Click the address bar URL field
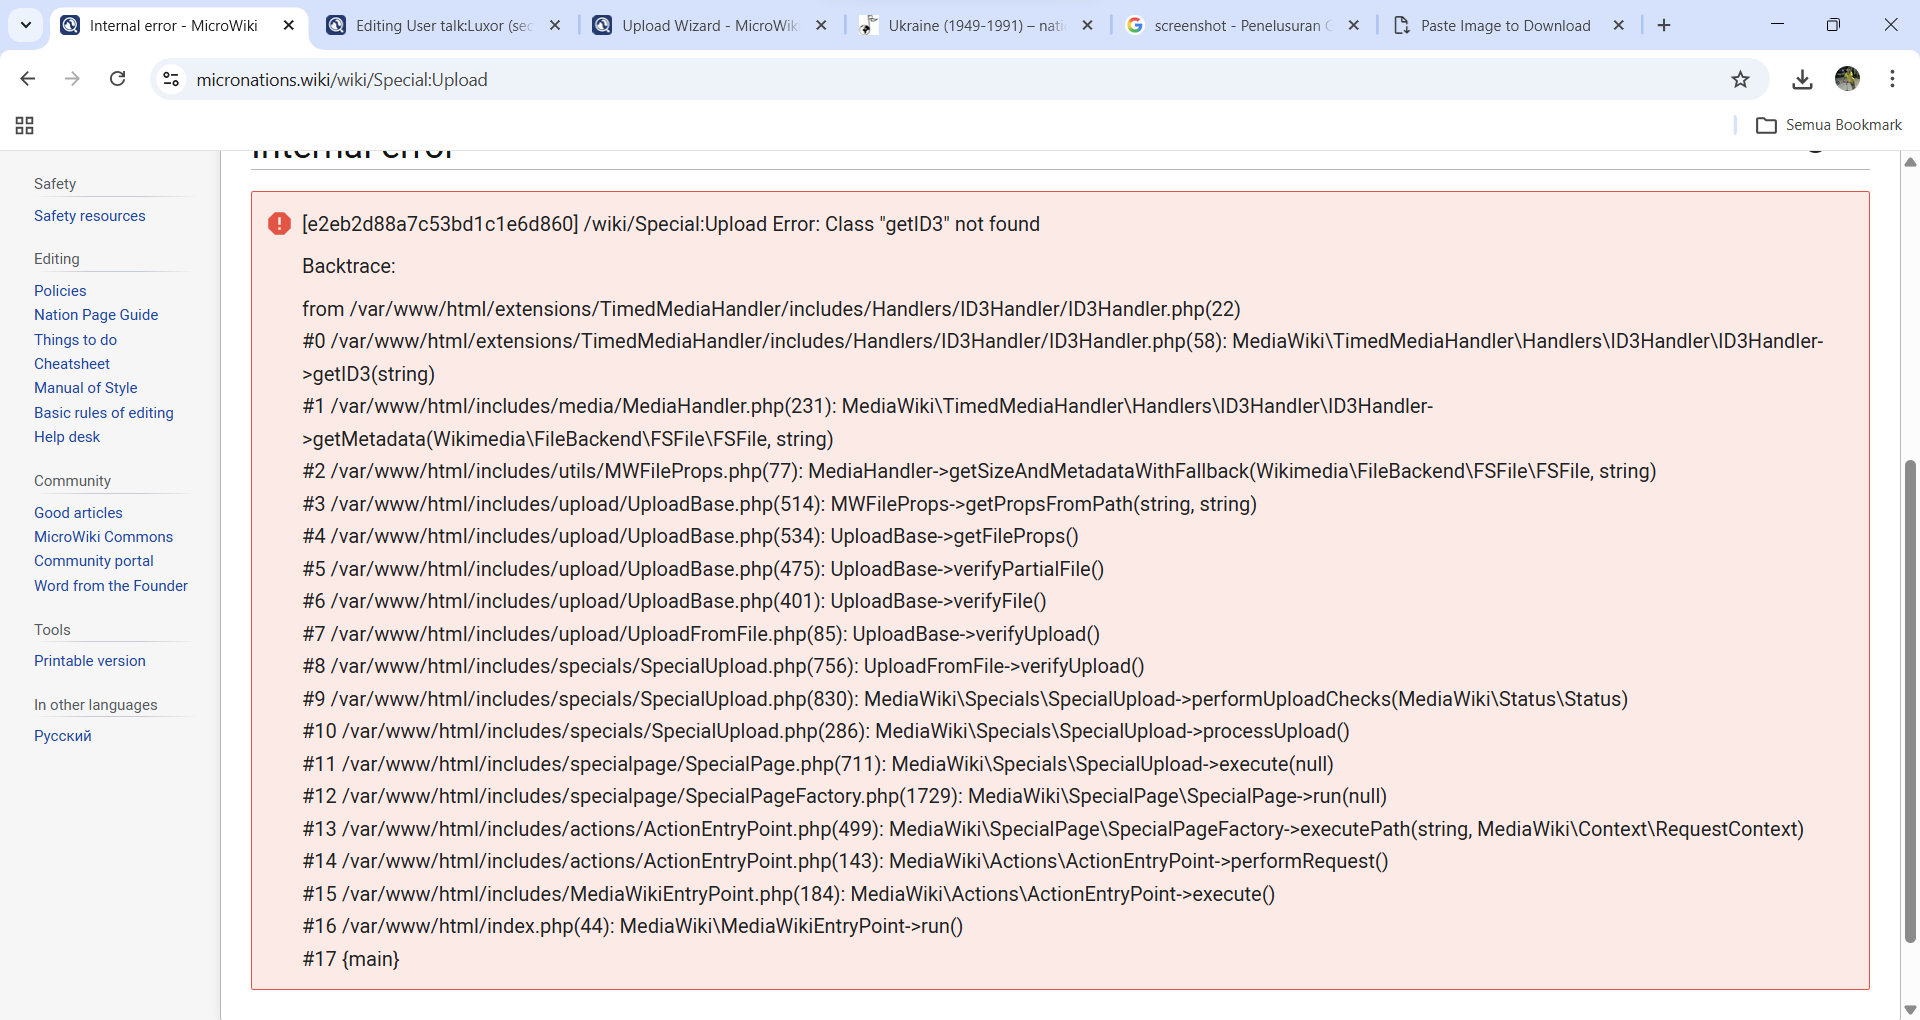The height and width of the screenshot is (1020, 1920). click(900, 79)
